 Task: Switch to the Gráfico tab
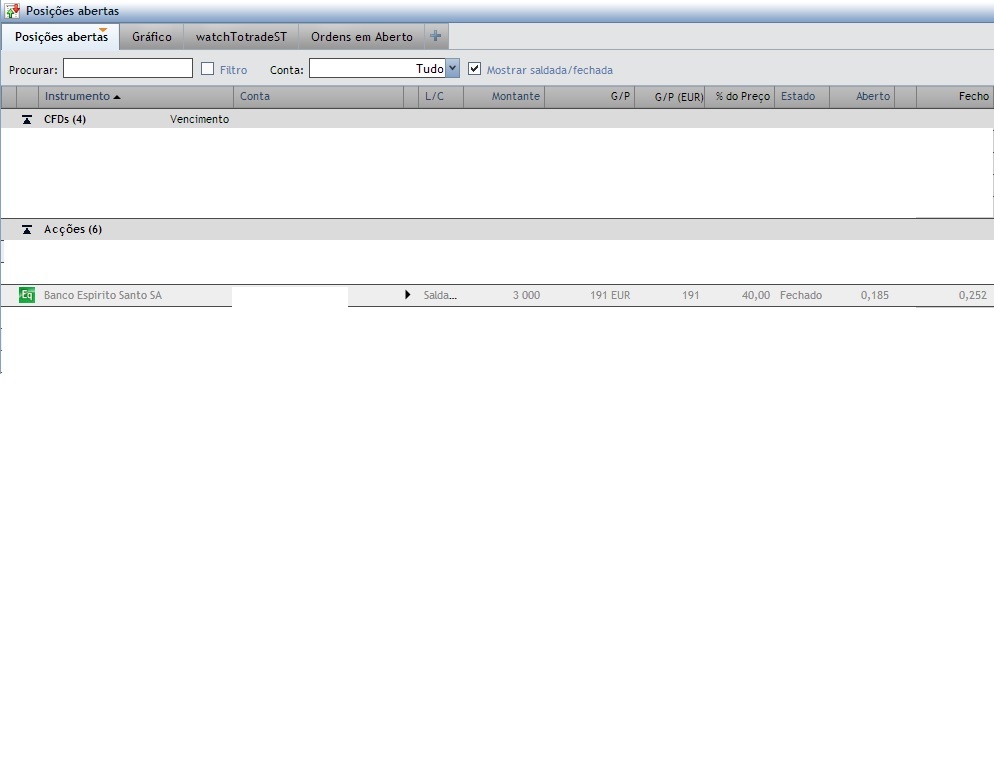click(152, 37)
